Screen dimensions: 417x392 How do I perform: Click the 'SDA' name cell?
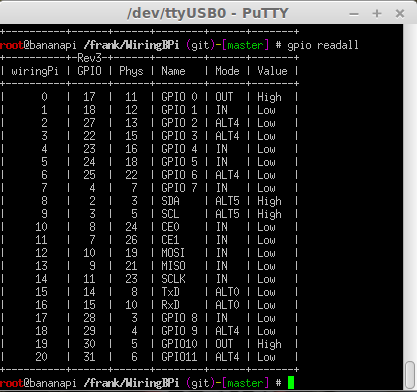click(170, 201)
